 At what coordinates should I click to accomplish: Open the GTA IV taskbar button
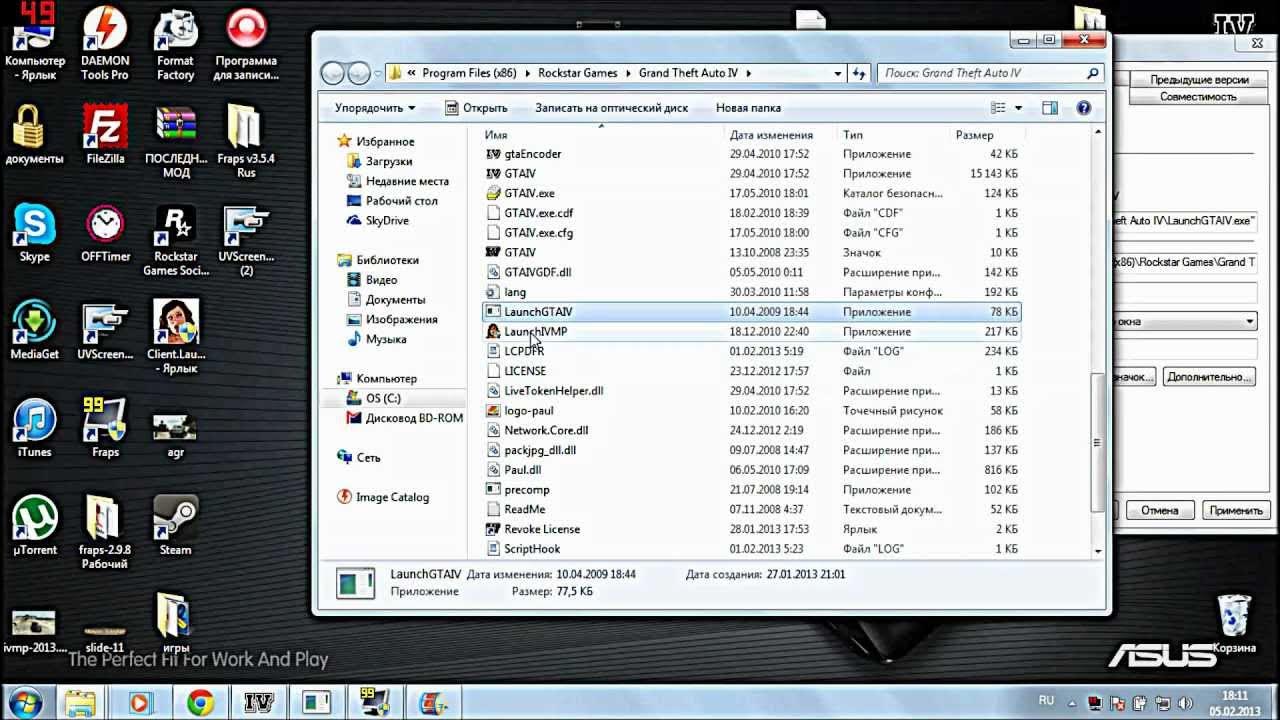(259, 703)
